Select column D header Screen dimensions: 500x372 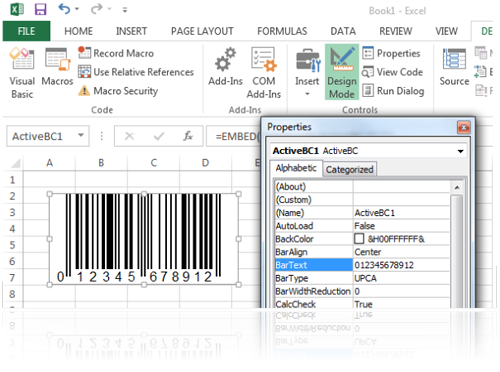coord(205,163)
